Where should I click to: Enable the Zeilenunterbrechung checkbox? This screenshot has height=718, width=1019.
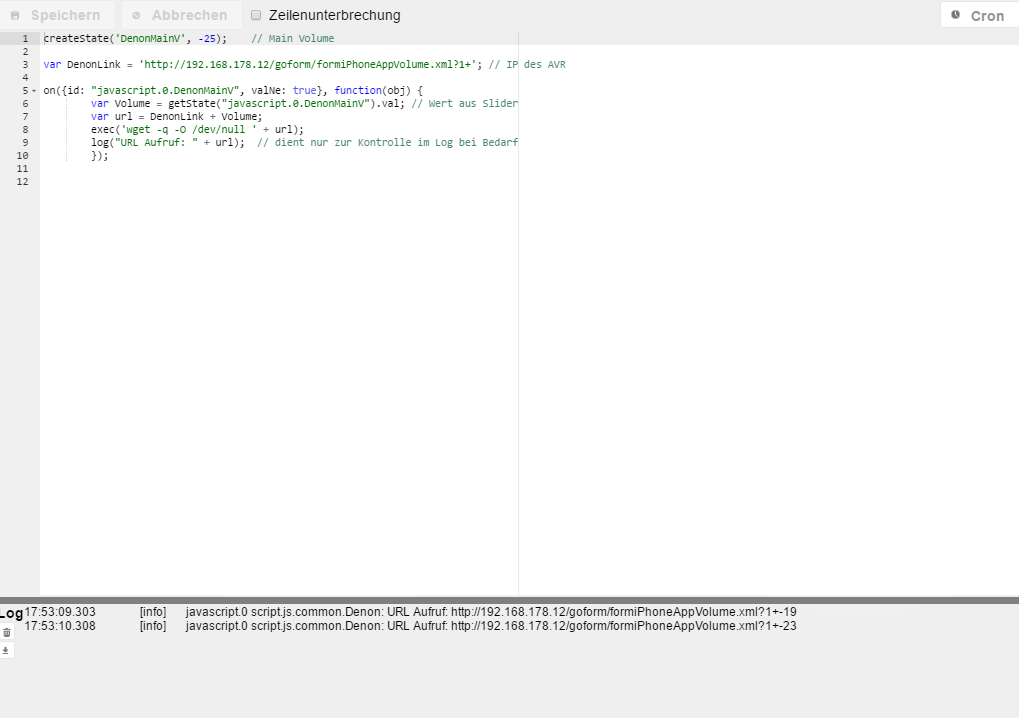[x=256, y=15]
